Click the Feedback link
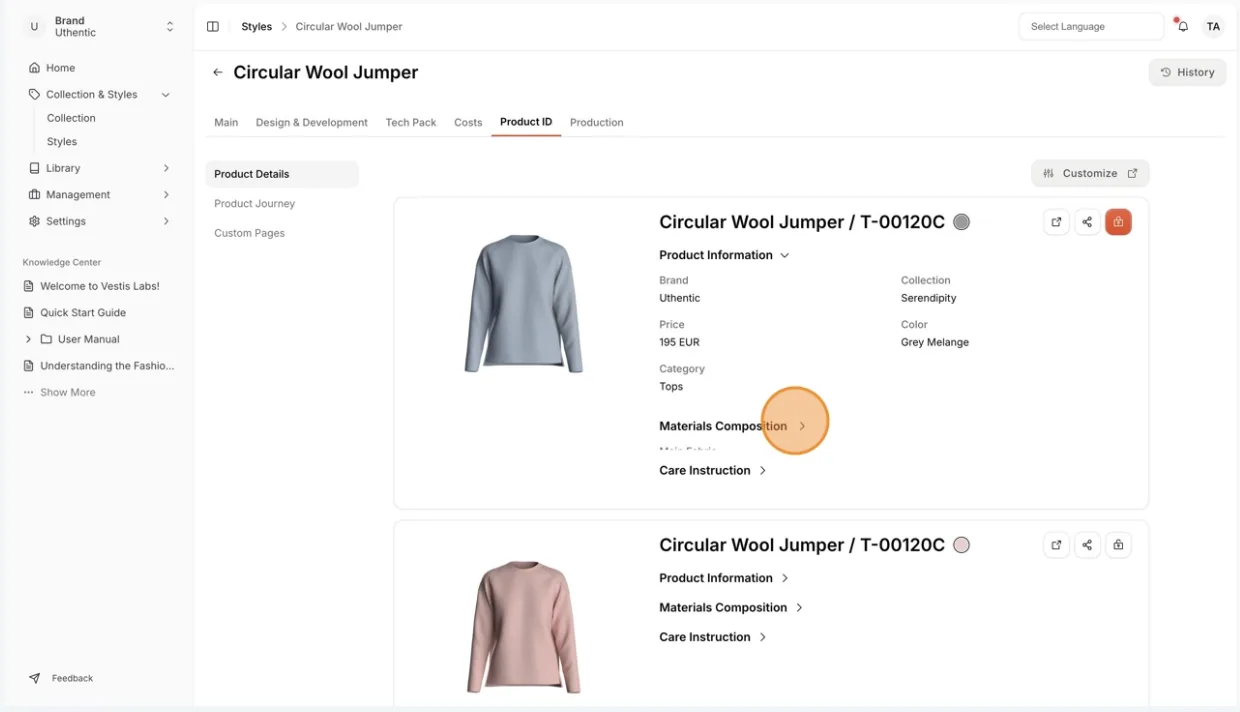Screen dimensions: 1240x712 (72, 678)
